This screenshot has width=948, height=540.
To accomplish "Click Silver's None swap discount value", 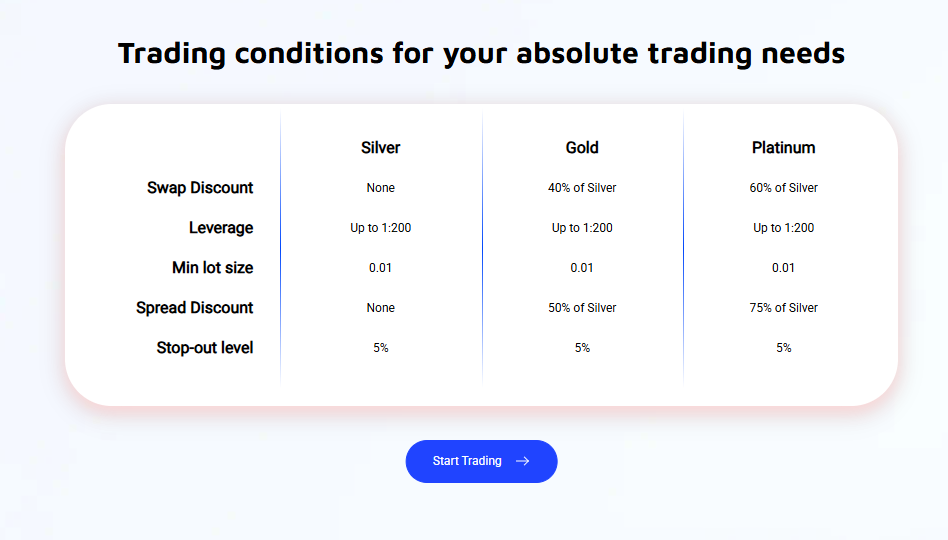I will click(x=380, y=188).
